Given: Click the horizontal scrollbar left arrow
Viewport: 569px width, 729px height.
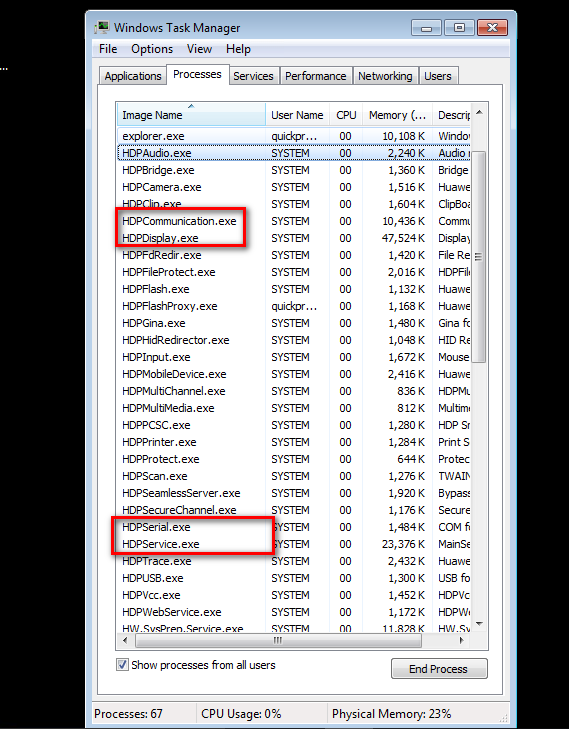Looking at the screenshot, I should click(x=125, y=640).
